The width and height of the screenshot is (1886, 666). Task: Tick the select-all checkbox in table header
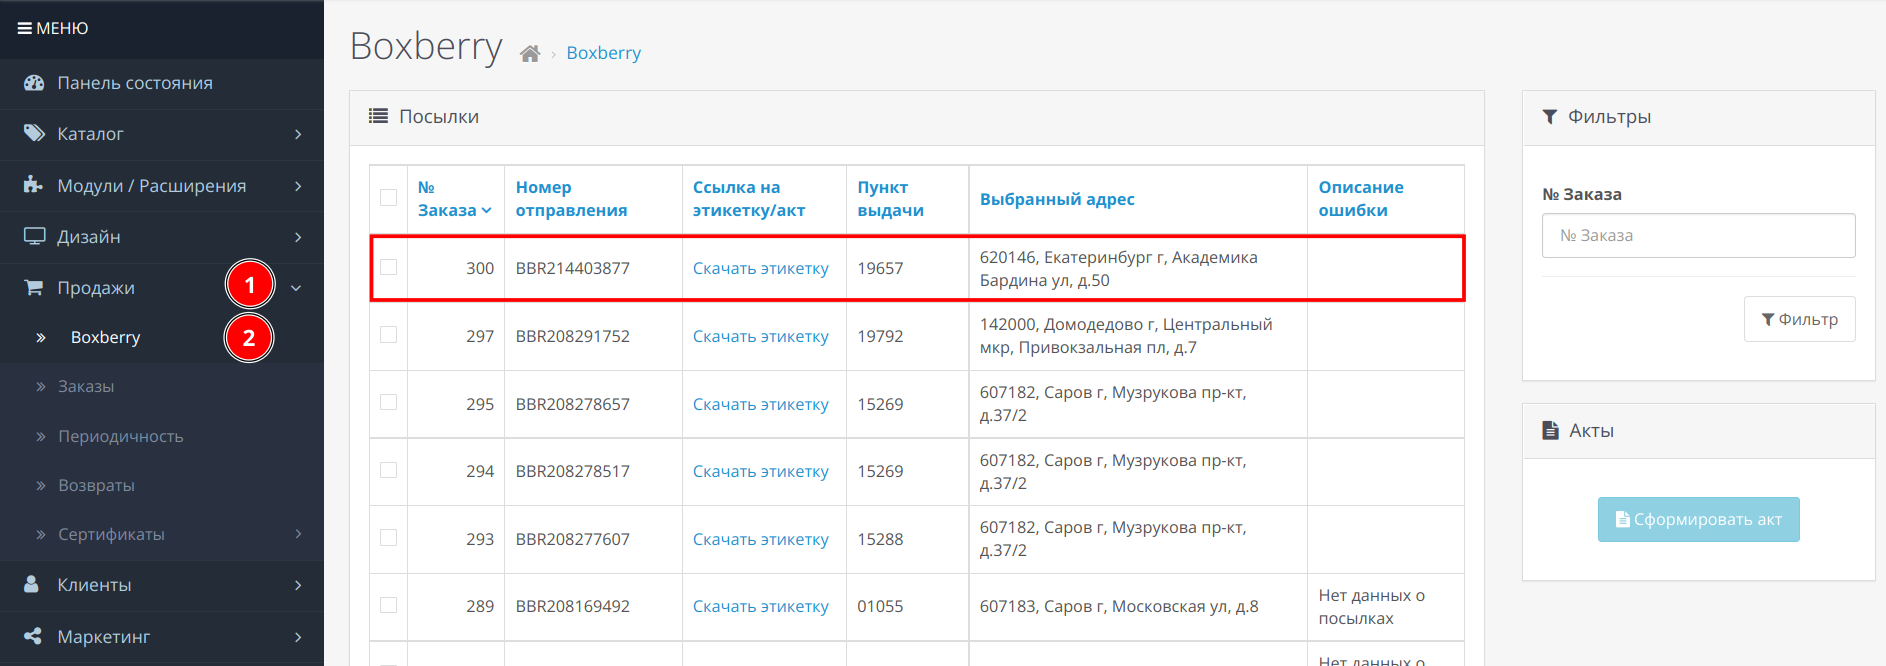click(x=388, y=198)
